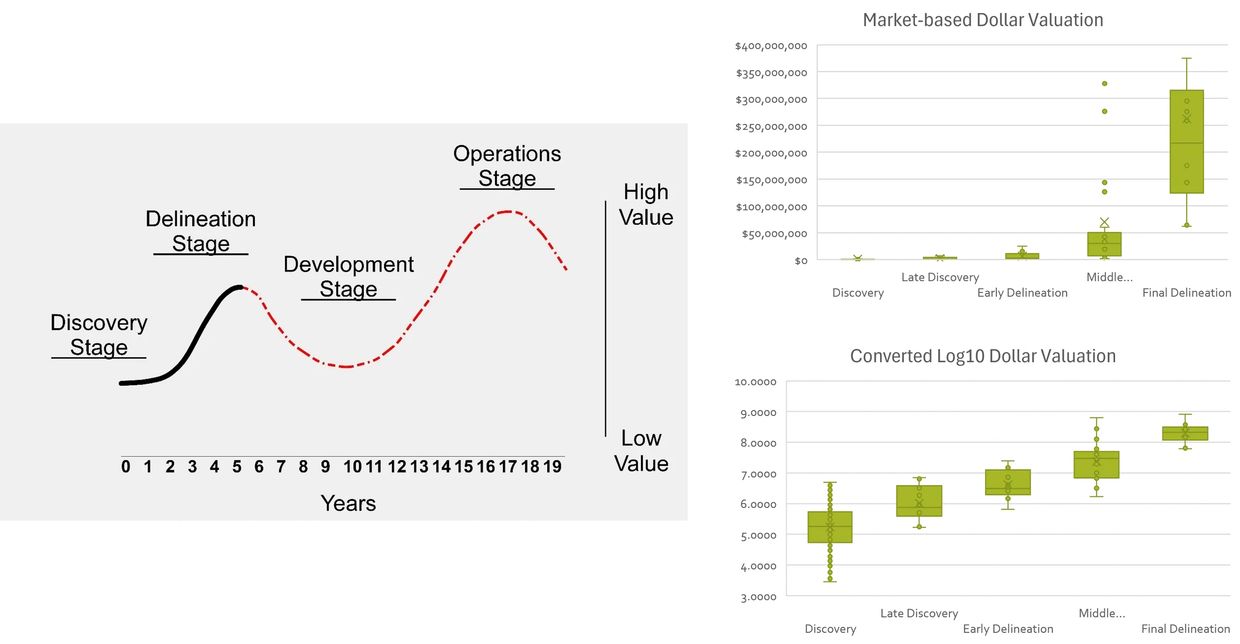Viewport: 1240px width, 644px height.
Task: Select the Discovery box in the Log10 chart
Action: tap(830, 527)
